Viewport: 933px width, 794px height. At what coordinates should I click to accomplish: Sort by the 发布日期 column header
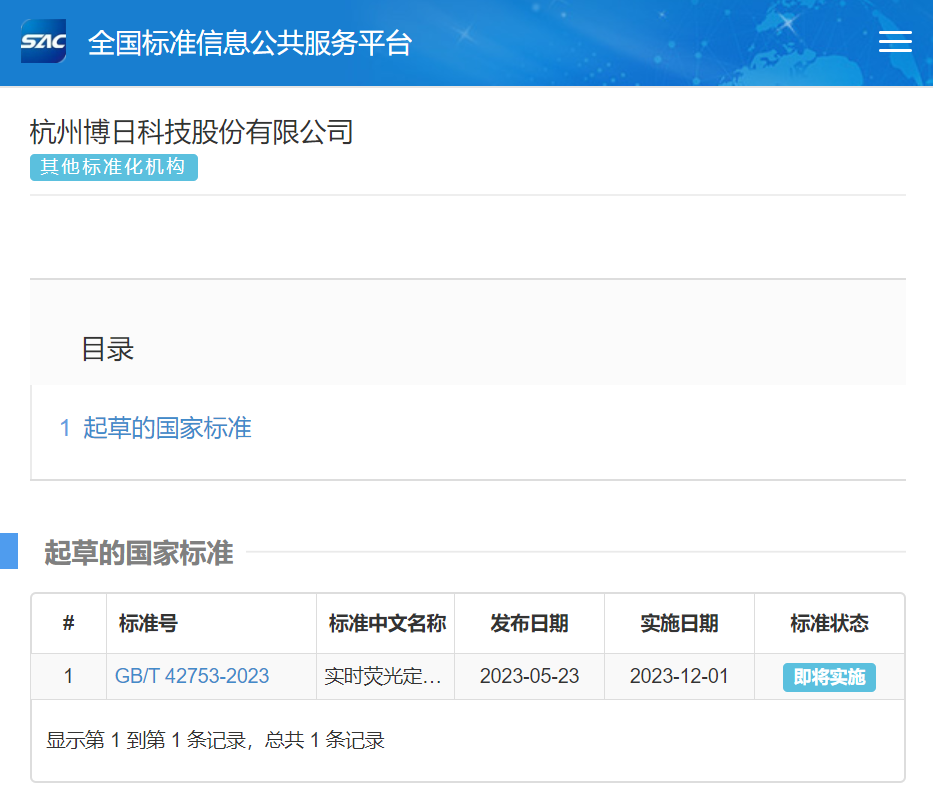(x=529, y=624)
